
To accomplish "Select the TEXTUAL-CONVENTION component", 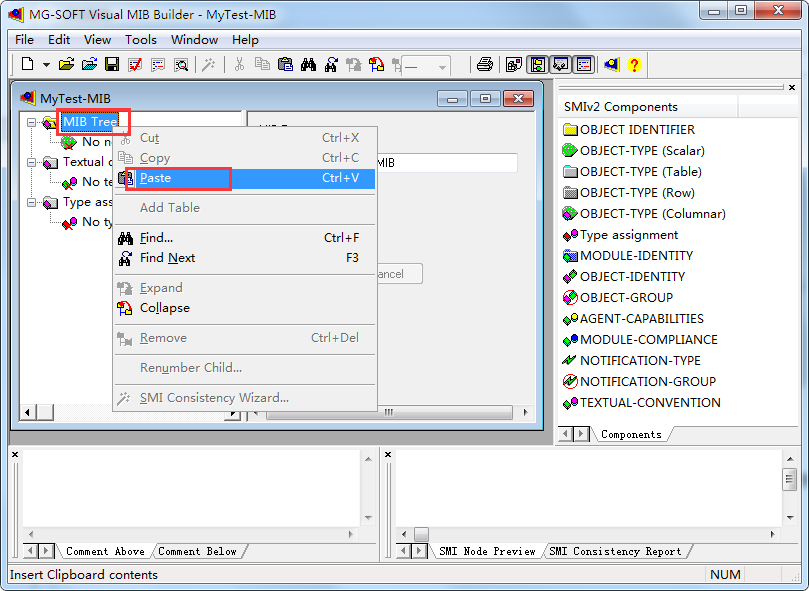I will coord(650,402).
